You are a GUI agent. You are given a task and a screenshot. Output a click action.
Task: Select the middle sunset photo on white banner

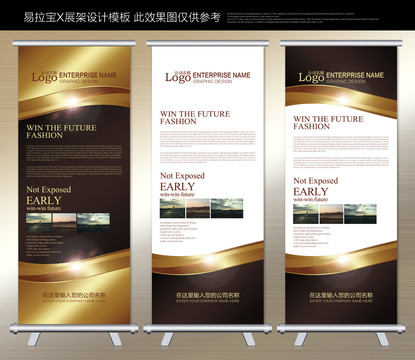pyautogui.click(x=198, y=208)
